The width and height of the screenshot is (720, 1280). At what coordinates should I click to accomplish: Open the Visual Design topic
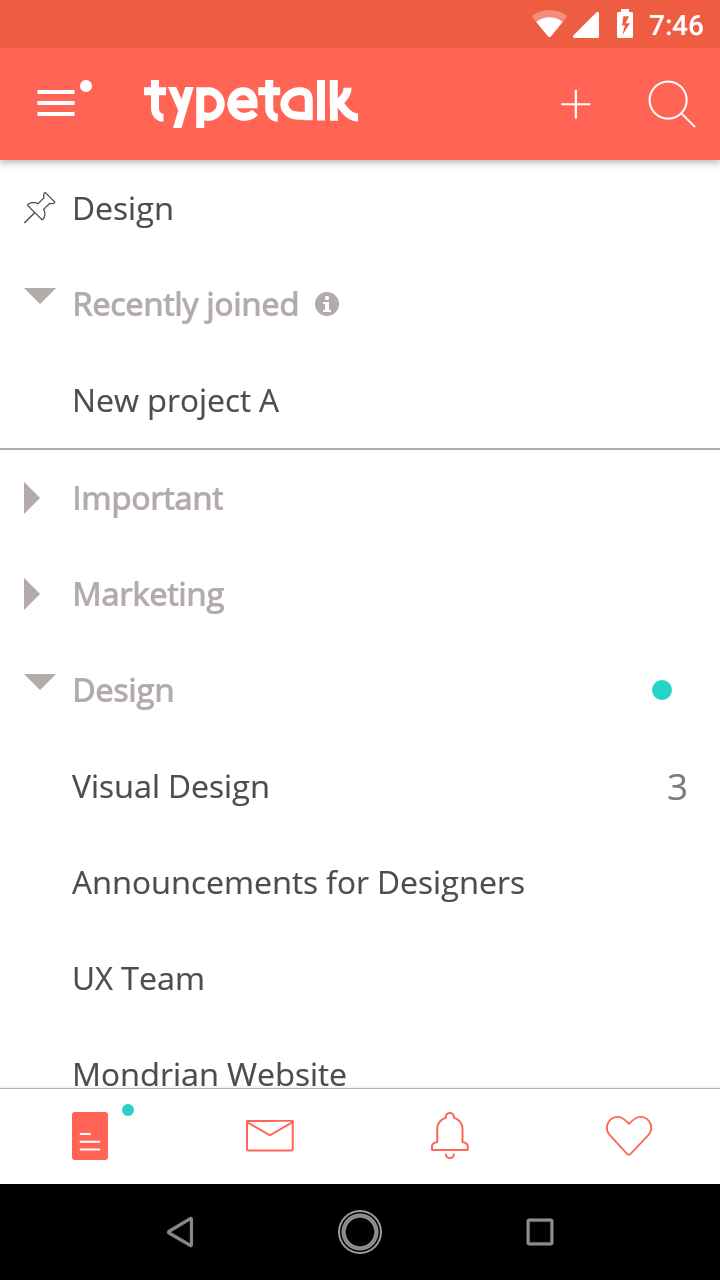(360, 787)
